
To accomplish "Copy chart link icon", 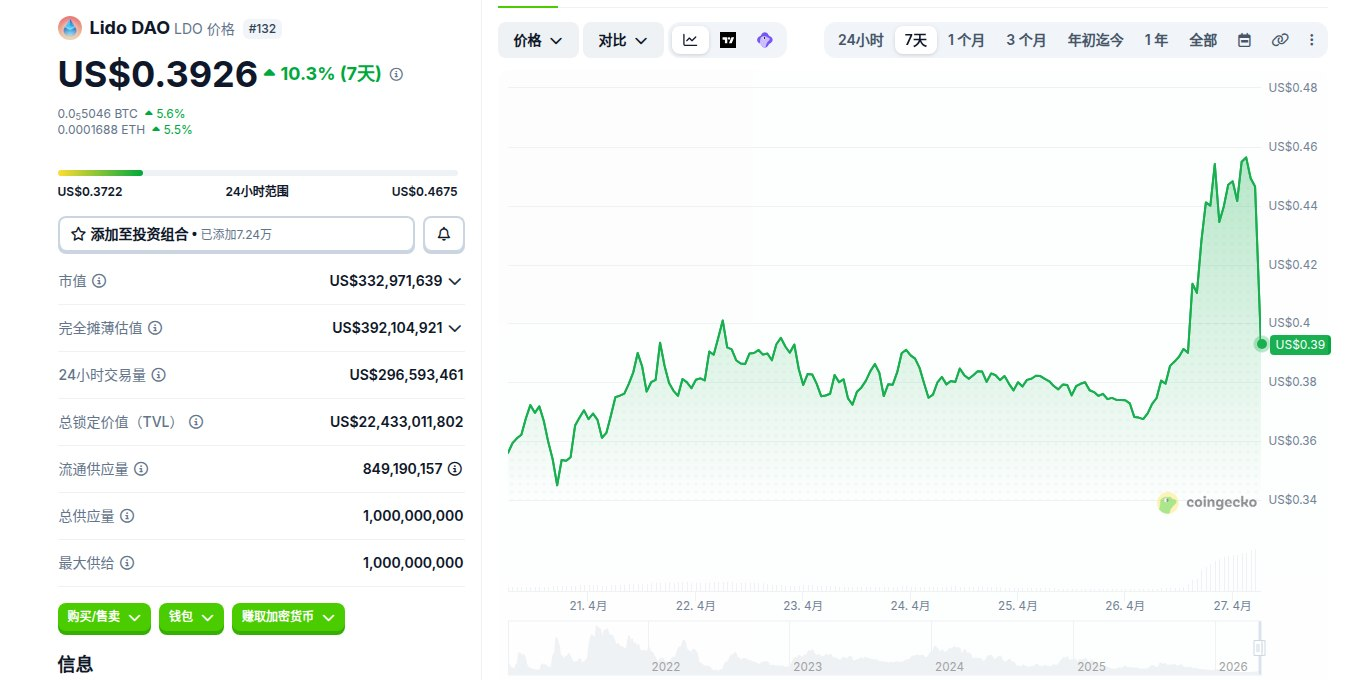I will tap(1279, 40).
